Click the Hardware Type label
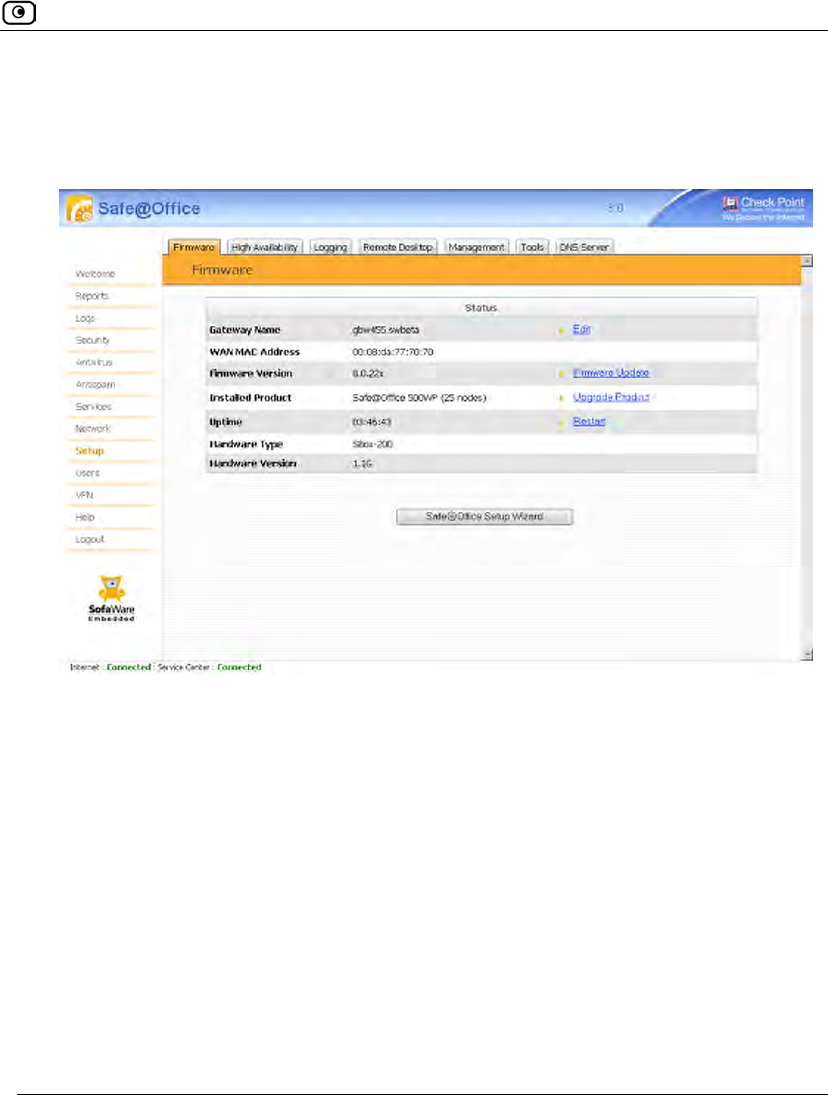This screenshot has width=828, height=1095. (x=246, y=444)
